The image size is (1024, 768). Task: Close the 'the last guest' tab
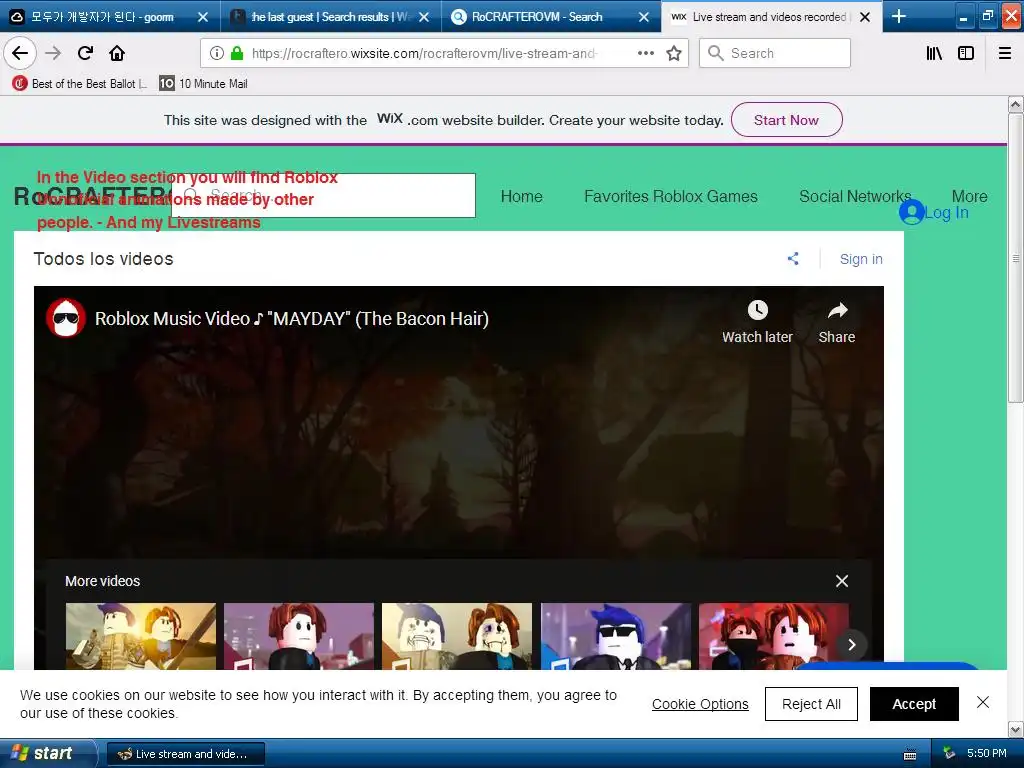coord(424,17)
